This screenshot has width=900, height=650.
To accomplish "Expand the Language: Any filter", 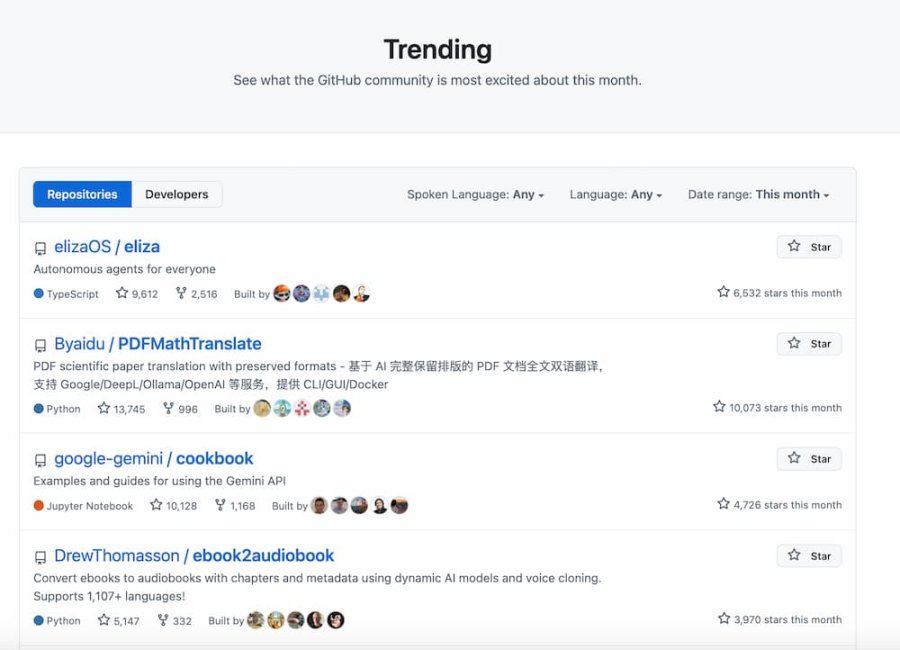I will 615,195.
